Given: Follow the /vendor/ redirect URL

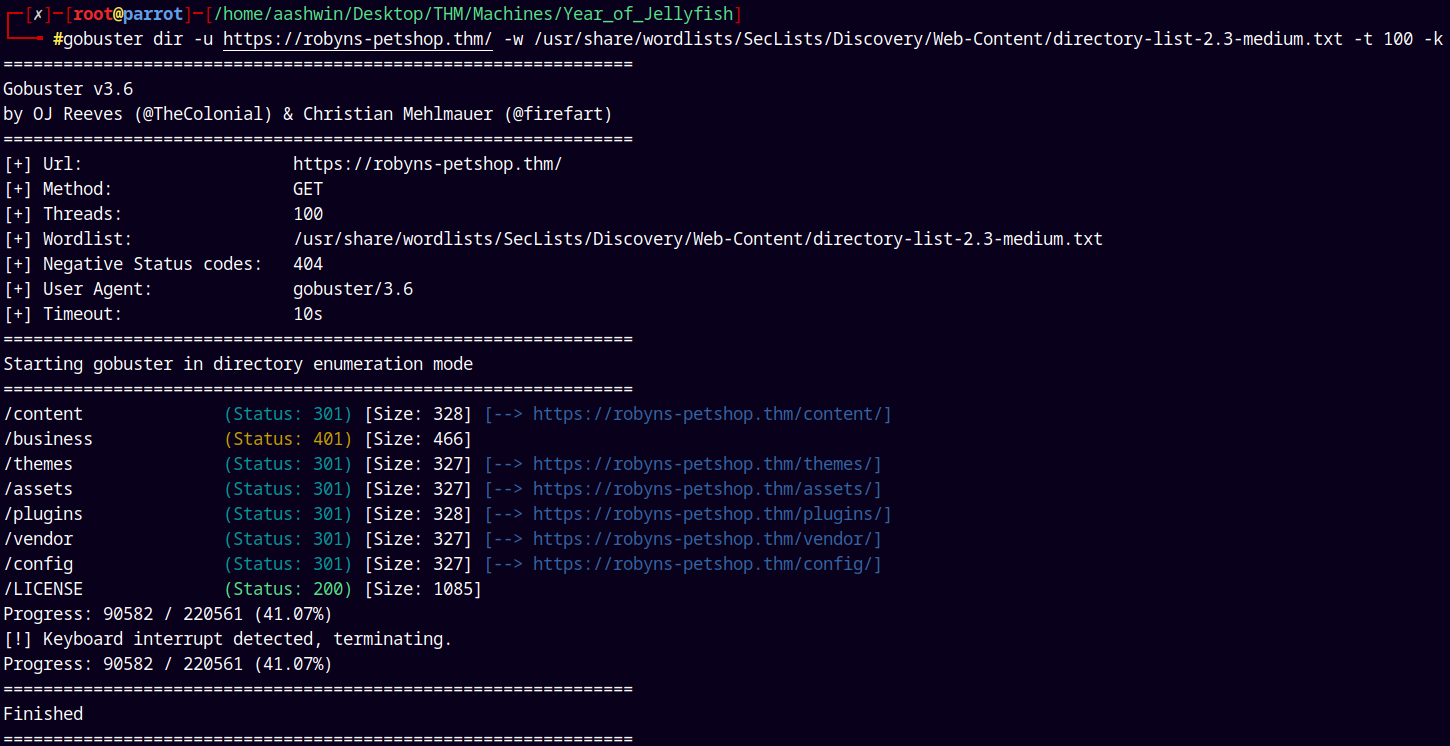Looking at the screenshot, I should coord(706,539).
